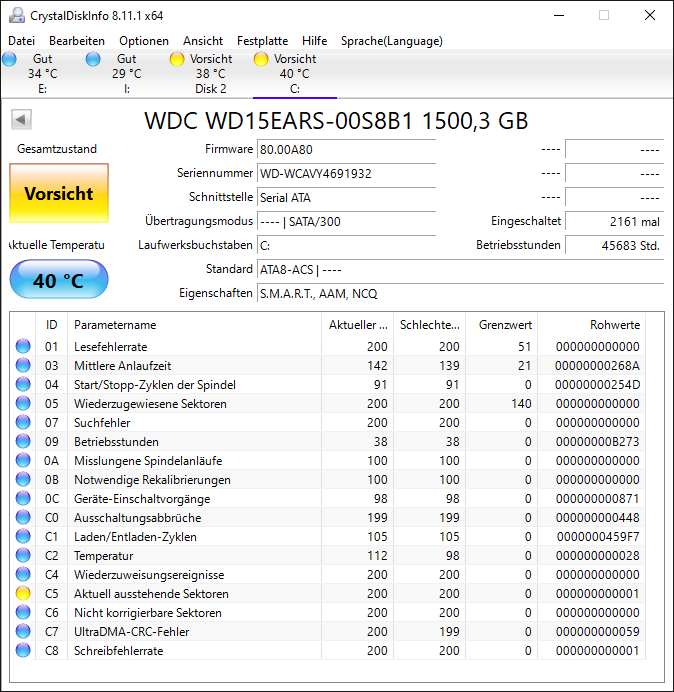Click the status icon for Lesefehlerrate

[23, 346]
